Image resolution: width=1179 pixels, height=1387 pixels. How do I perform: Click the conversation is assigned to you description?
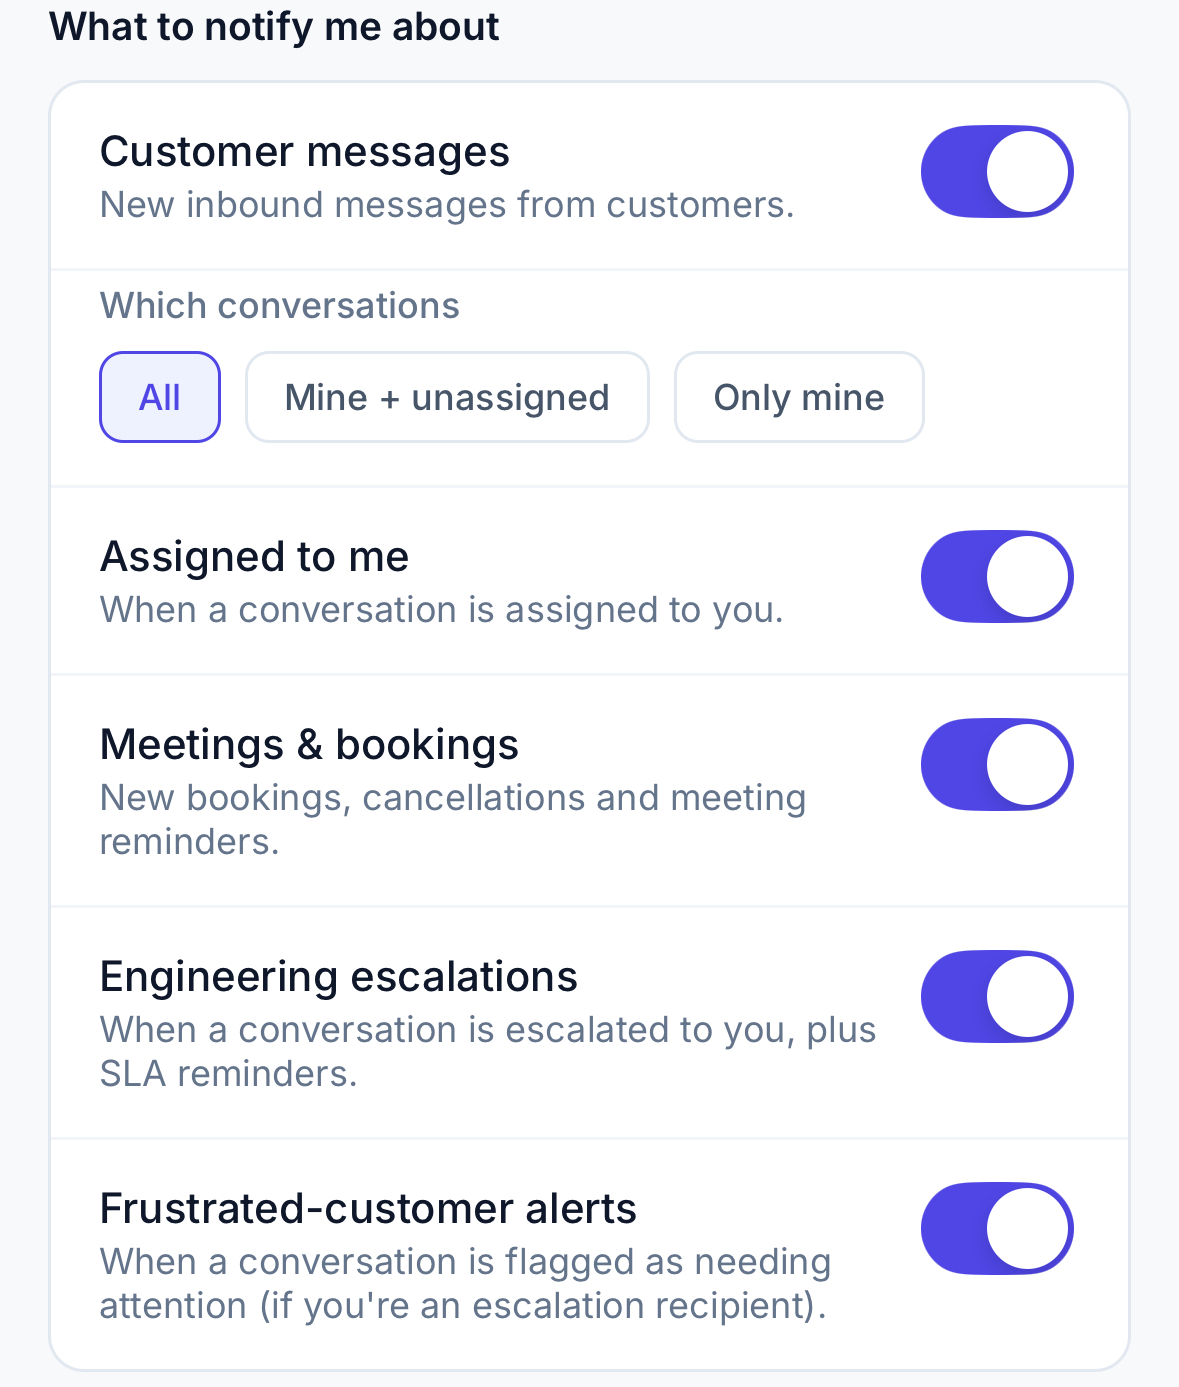(441, 610)
